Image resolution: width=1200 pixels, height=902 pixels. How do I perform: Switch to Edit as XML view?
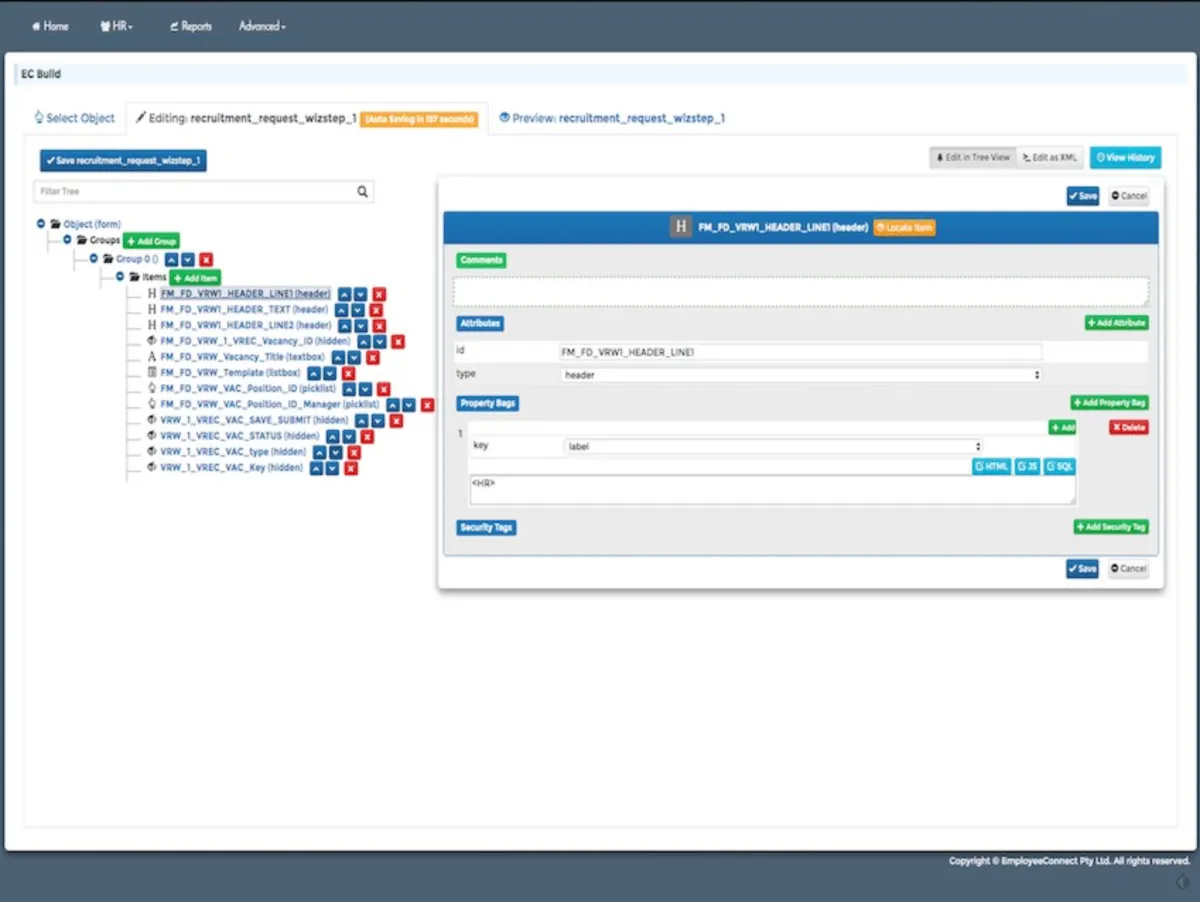1050,157
